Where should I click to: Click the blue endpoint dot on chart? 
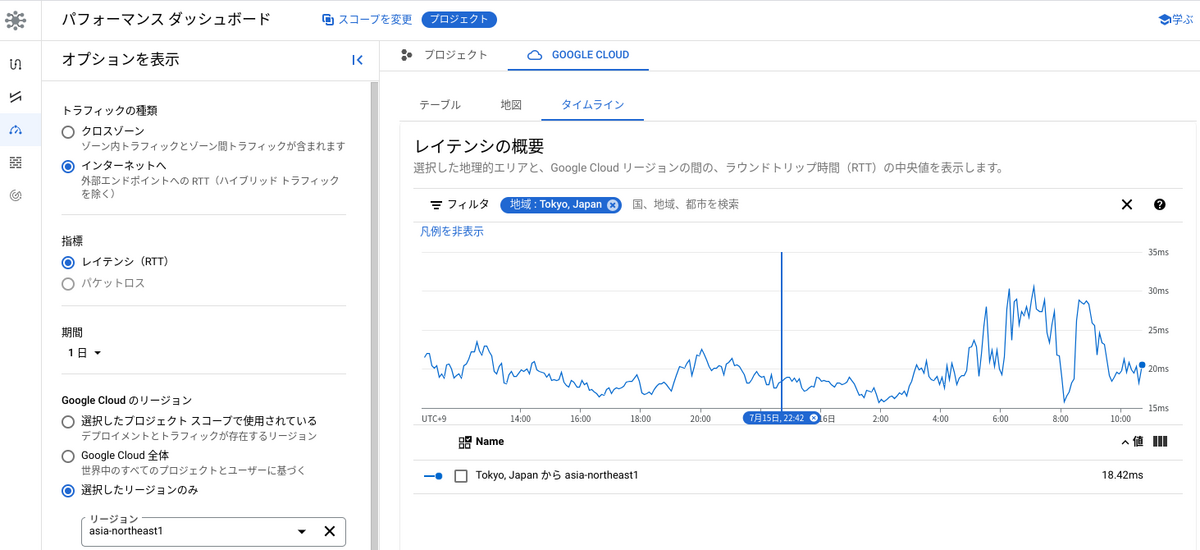pos(1142,365)
